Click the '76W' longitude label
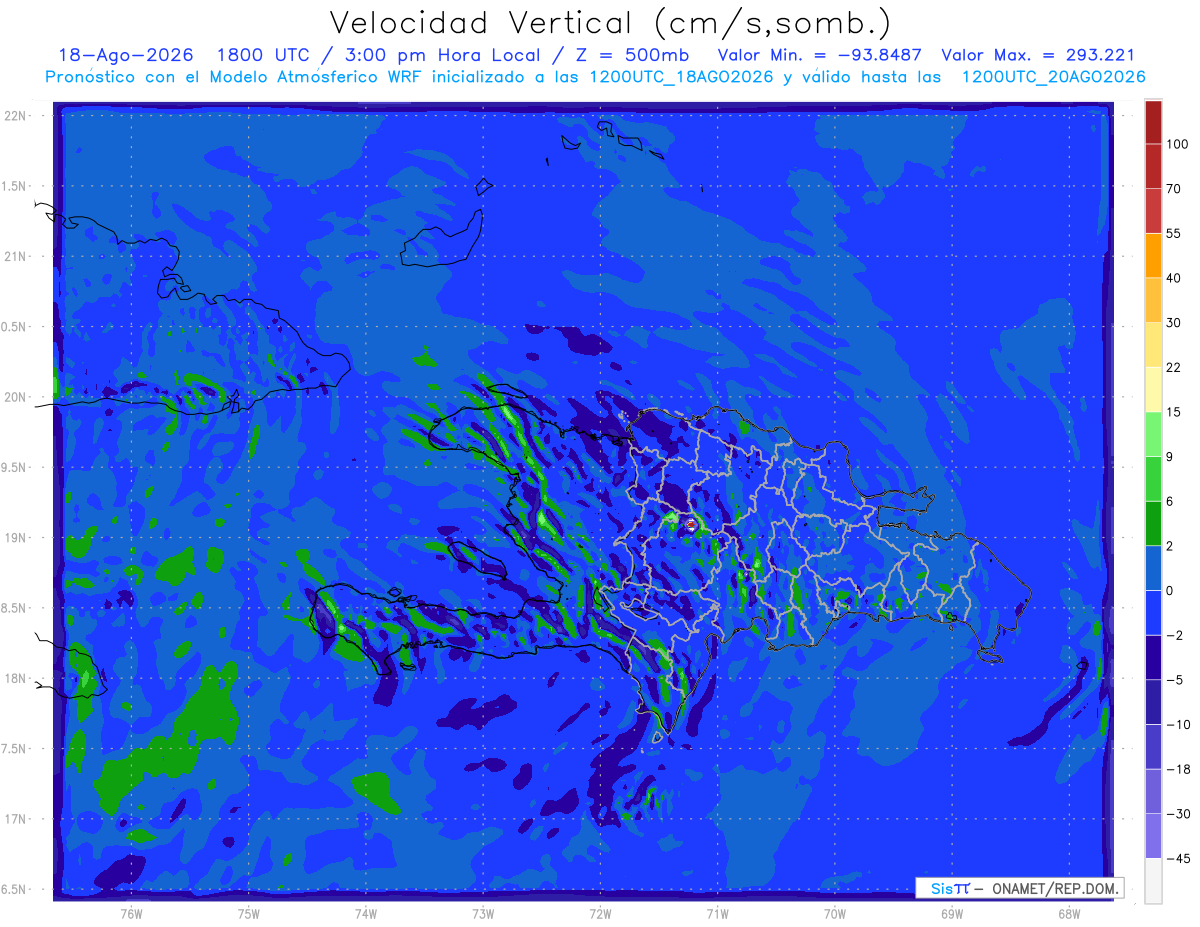 point(131,912)
